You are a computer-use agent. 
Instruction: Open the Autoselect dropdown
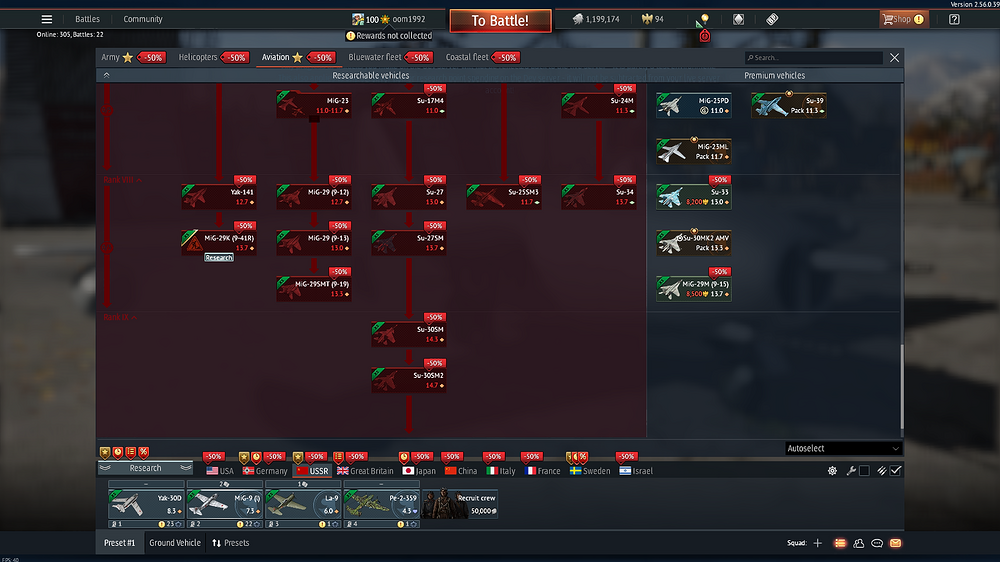coord(843,448)
